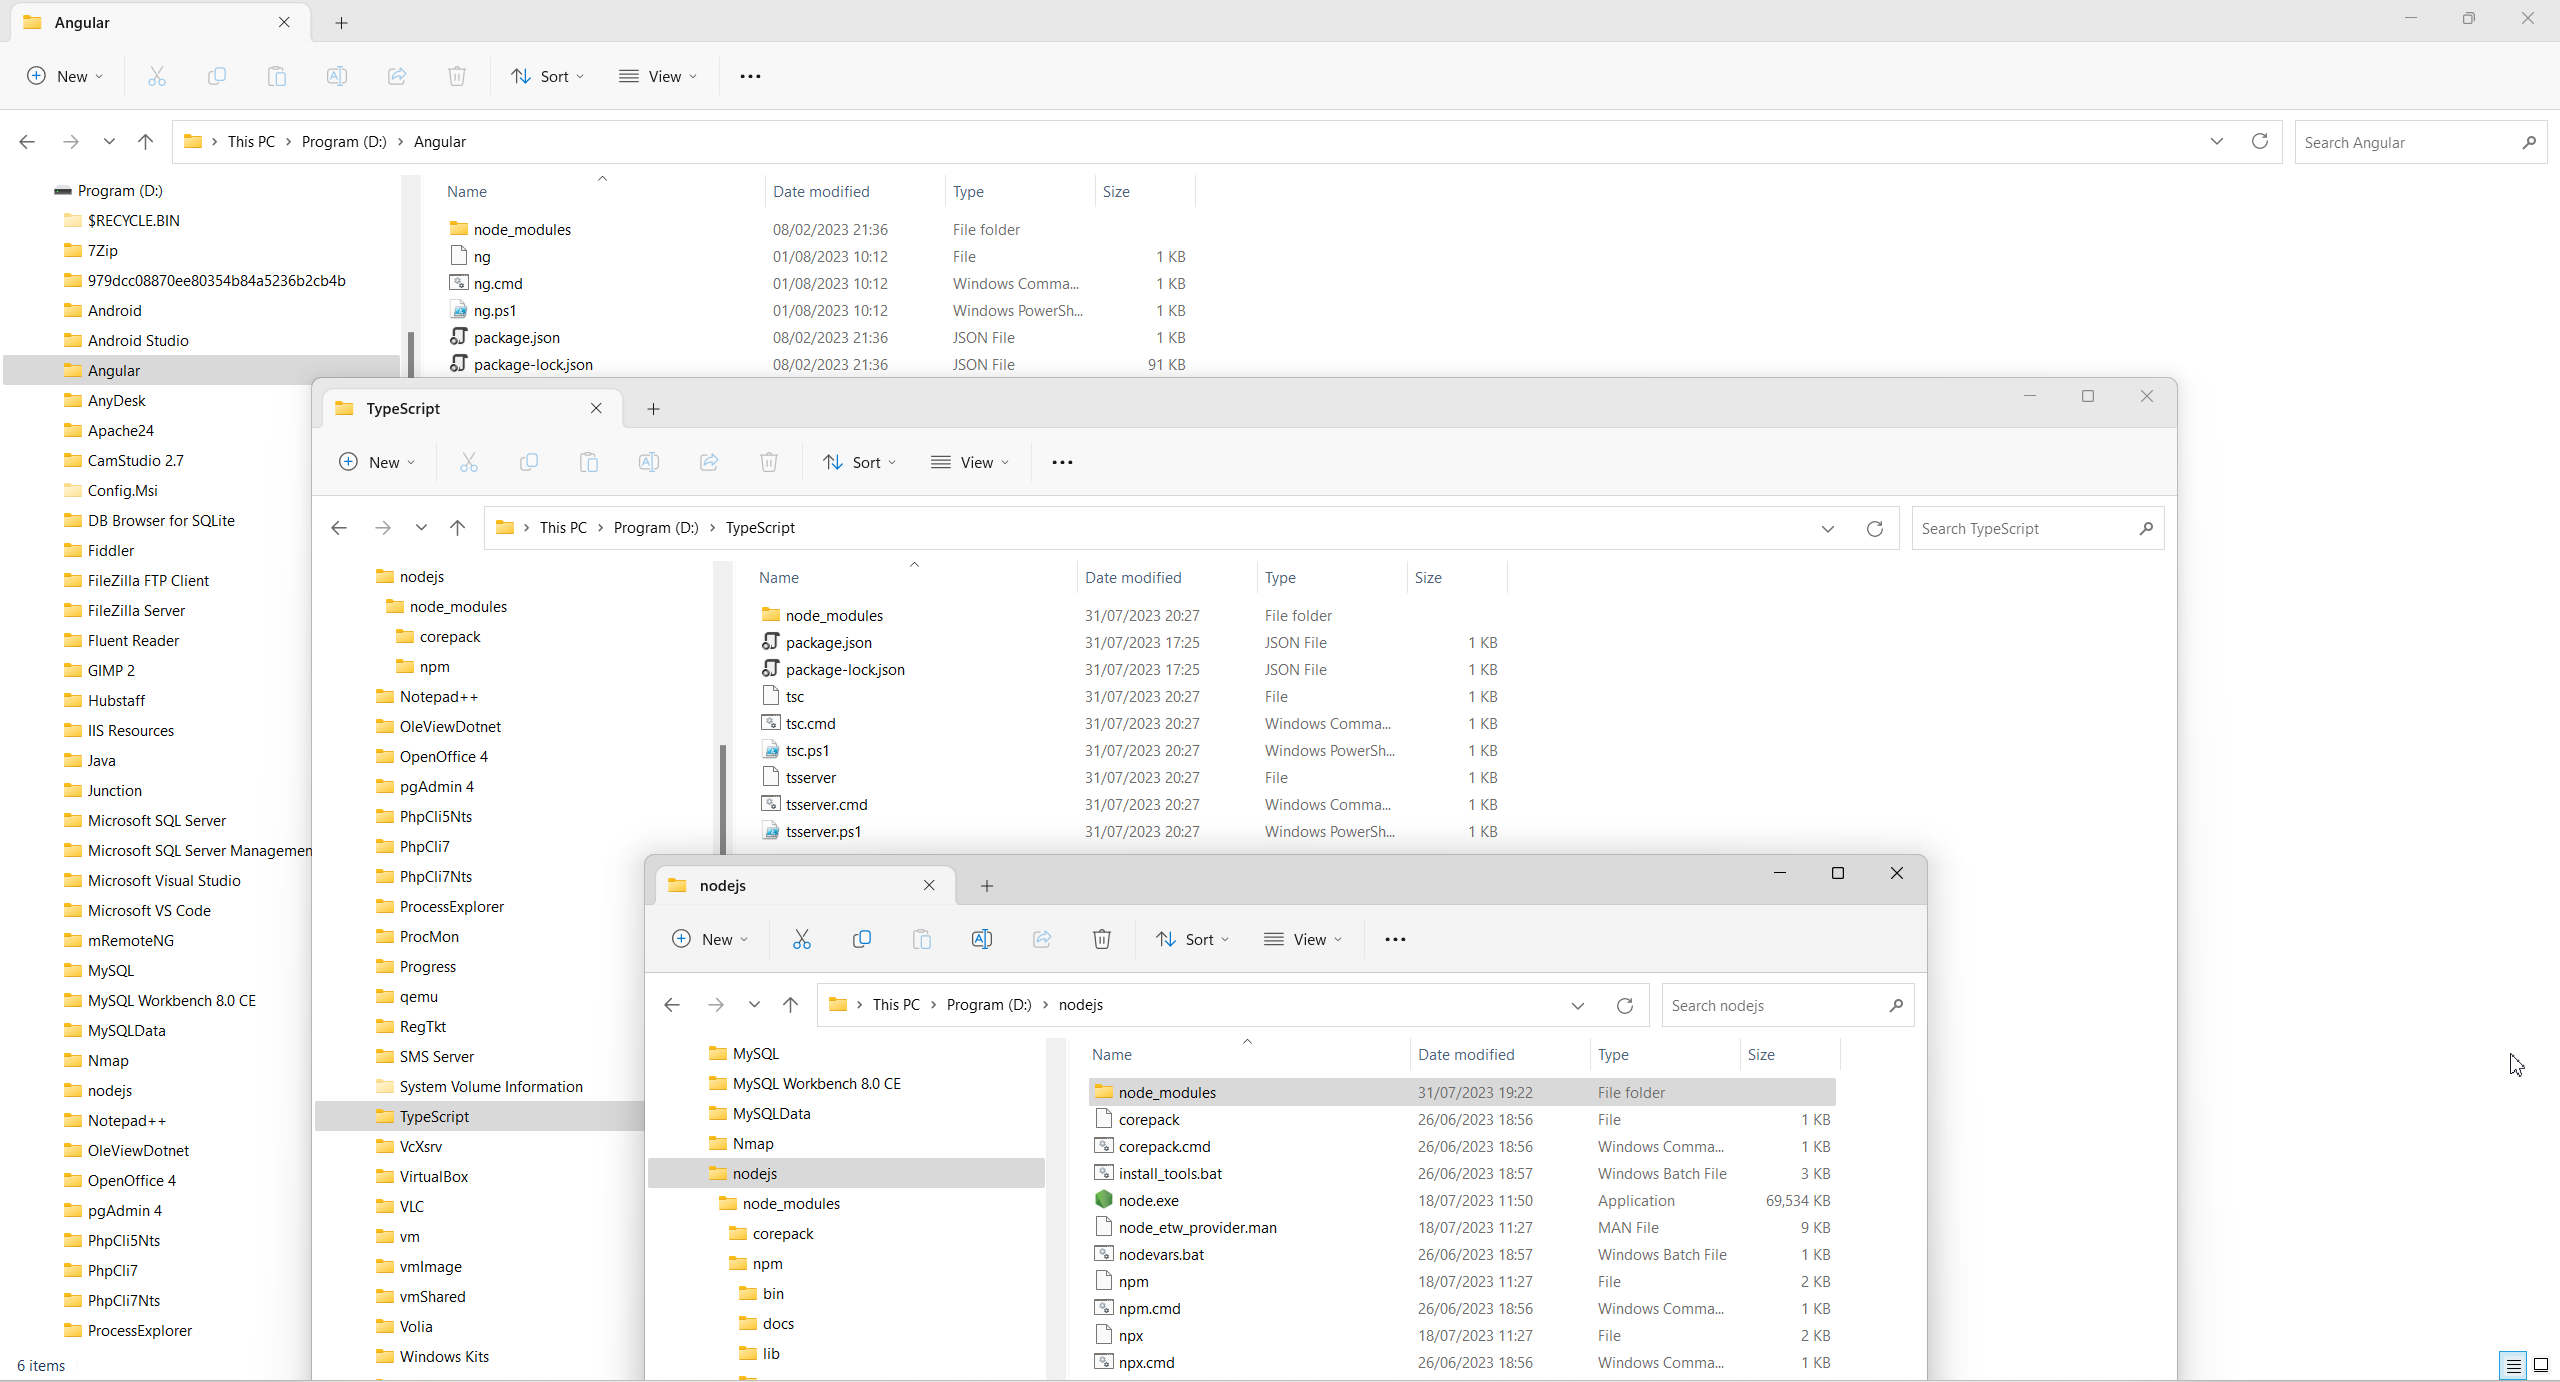The height and width of the screenshot is (1382, 2560).
Task: Click Copy icon in nodejs window toolbar
Action: click(861, 939)
